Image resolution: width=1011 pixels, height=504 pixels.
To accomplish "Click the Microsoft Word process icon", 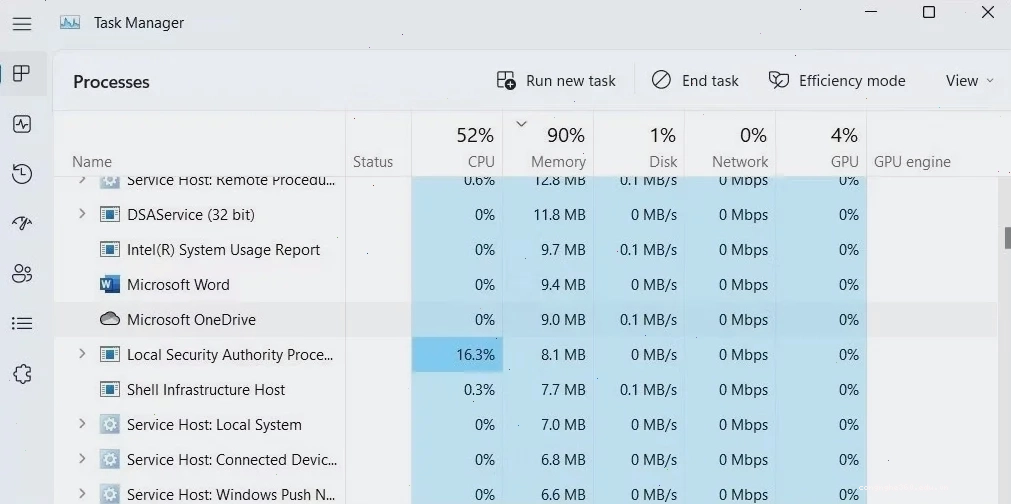I will [x=110, y=284].
